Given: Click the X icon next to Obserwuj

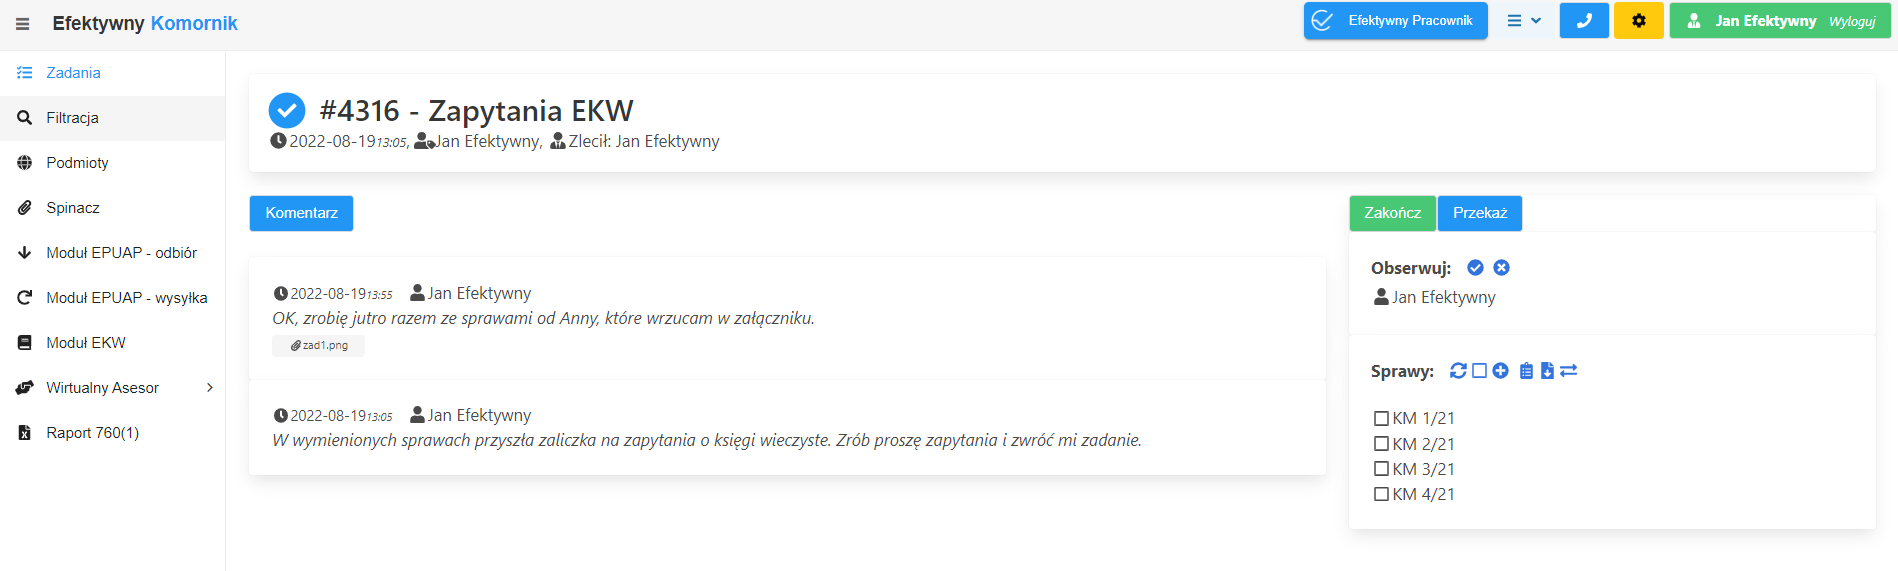Looking at the screenshot, I should point(1501,268).
